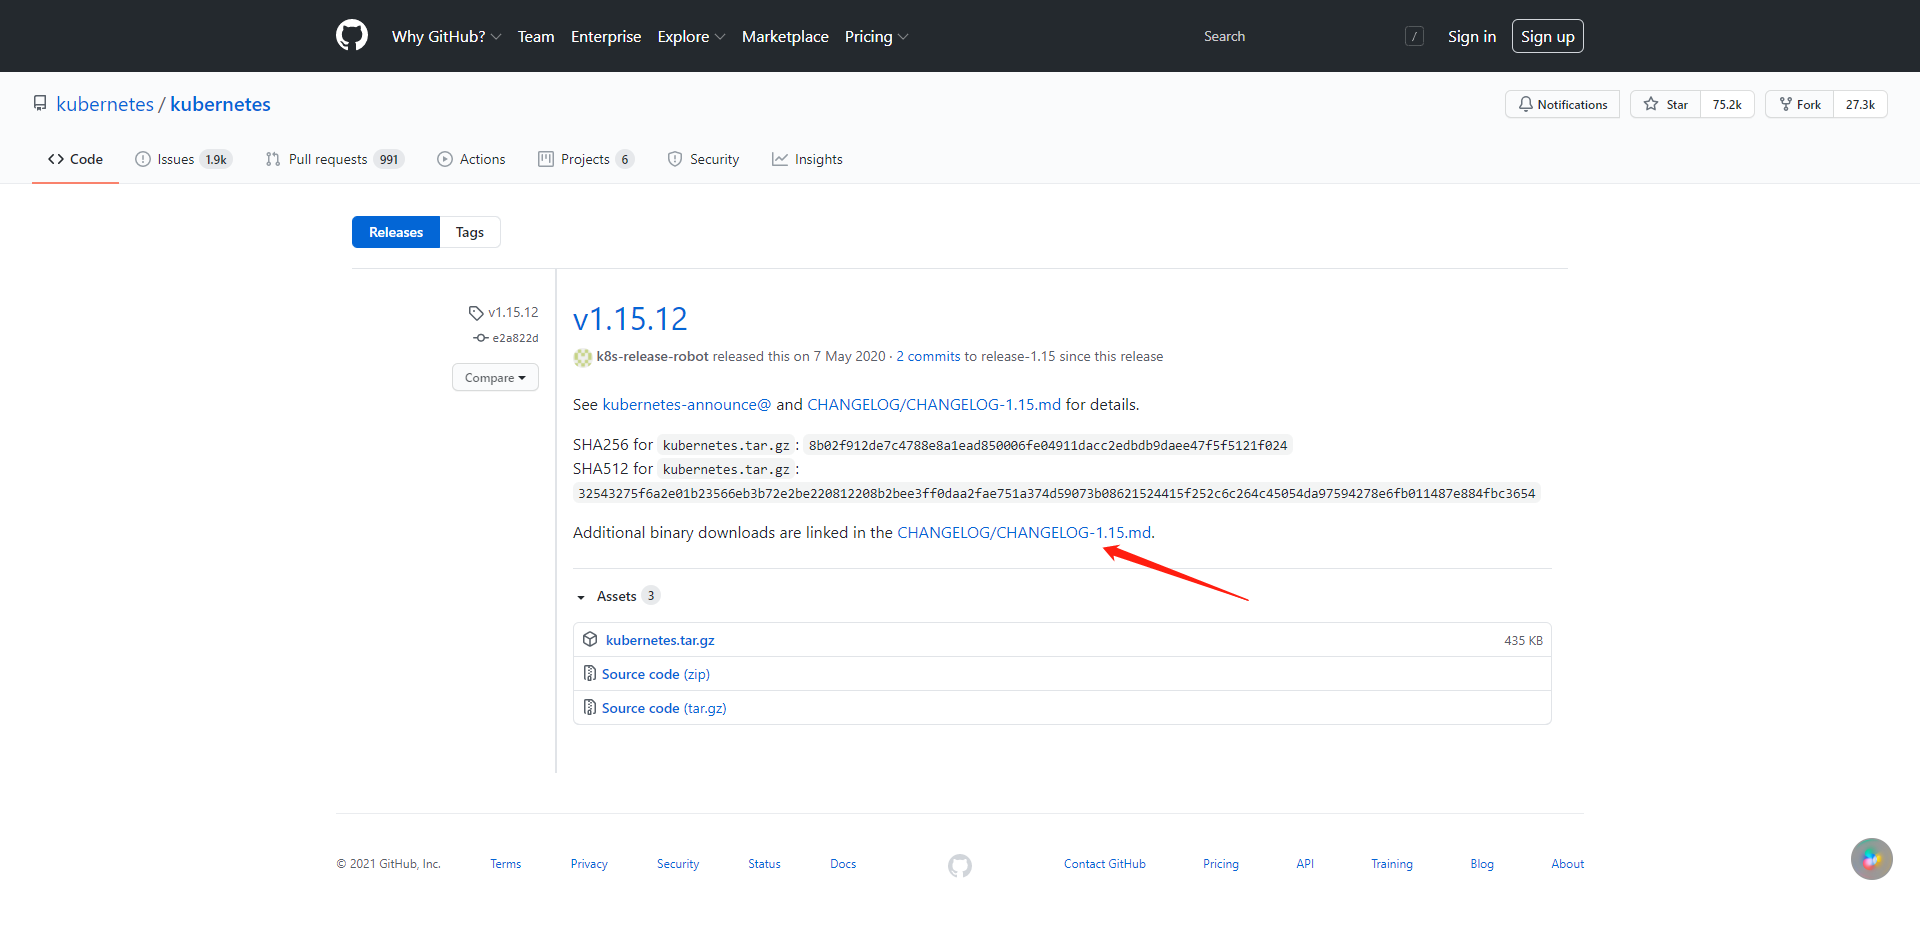Open the Issues tab
Viewport: 1920px width, 937px height.
[x=183, y=159]
